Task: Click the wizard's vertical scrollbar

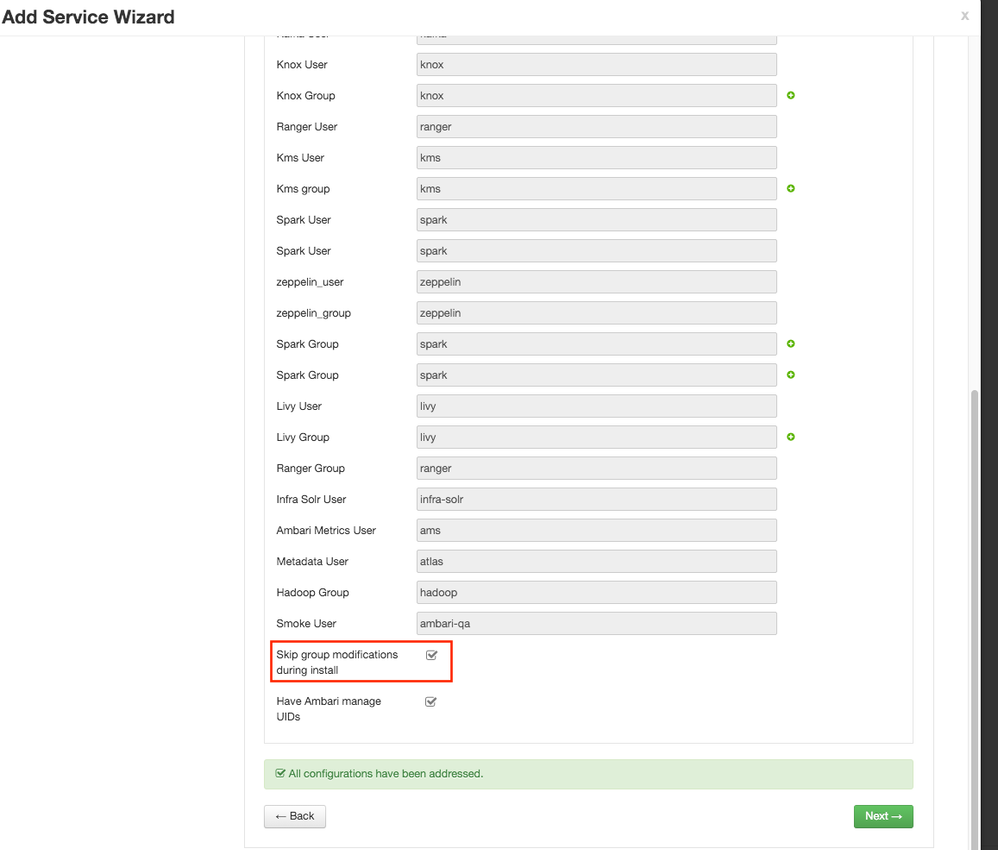Action: tap(974, 618)
